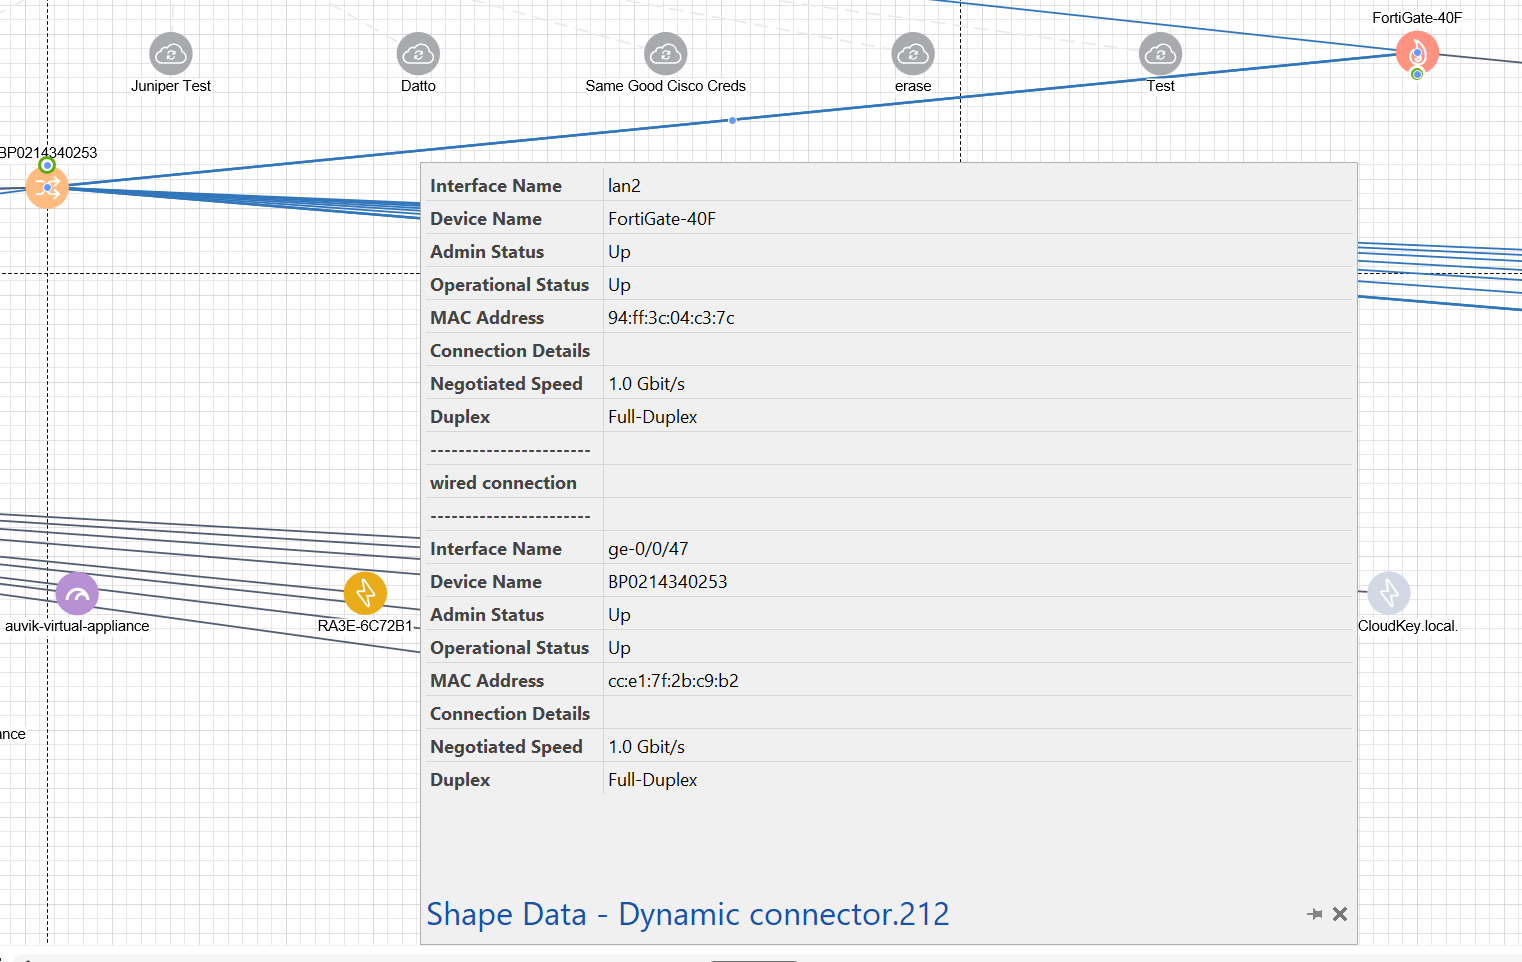Select the purple auvik-virtual-appliance icon
This screenshot has height=962, width=1522.
(77, 594)
